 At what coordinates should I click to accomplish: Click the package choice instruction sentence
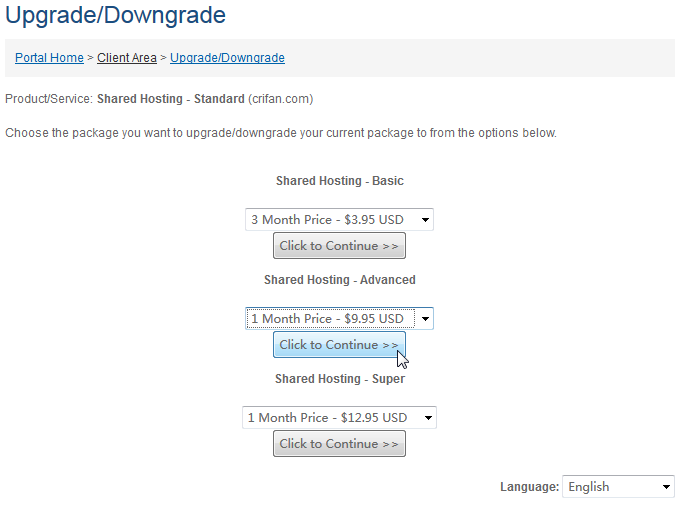point(281,133)
